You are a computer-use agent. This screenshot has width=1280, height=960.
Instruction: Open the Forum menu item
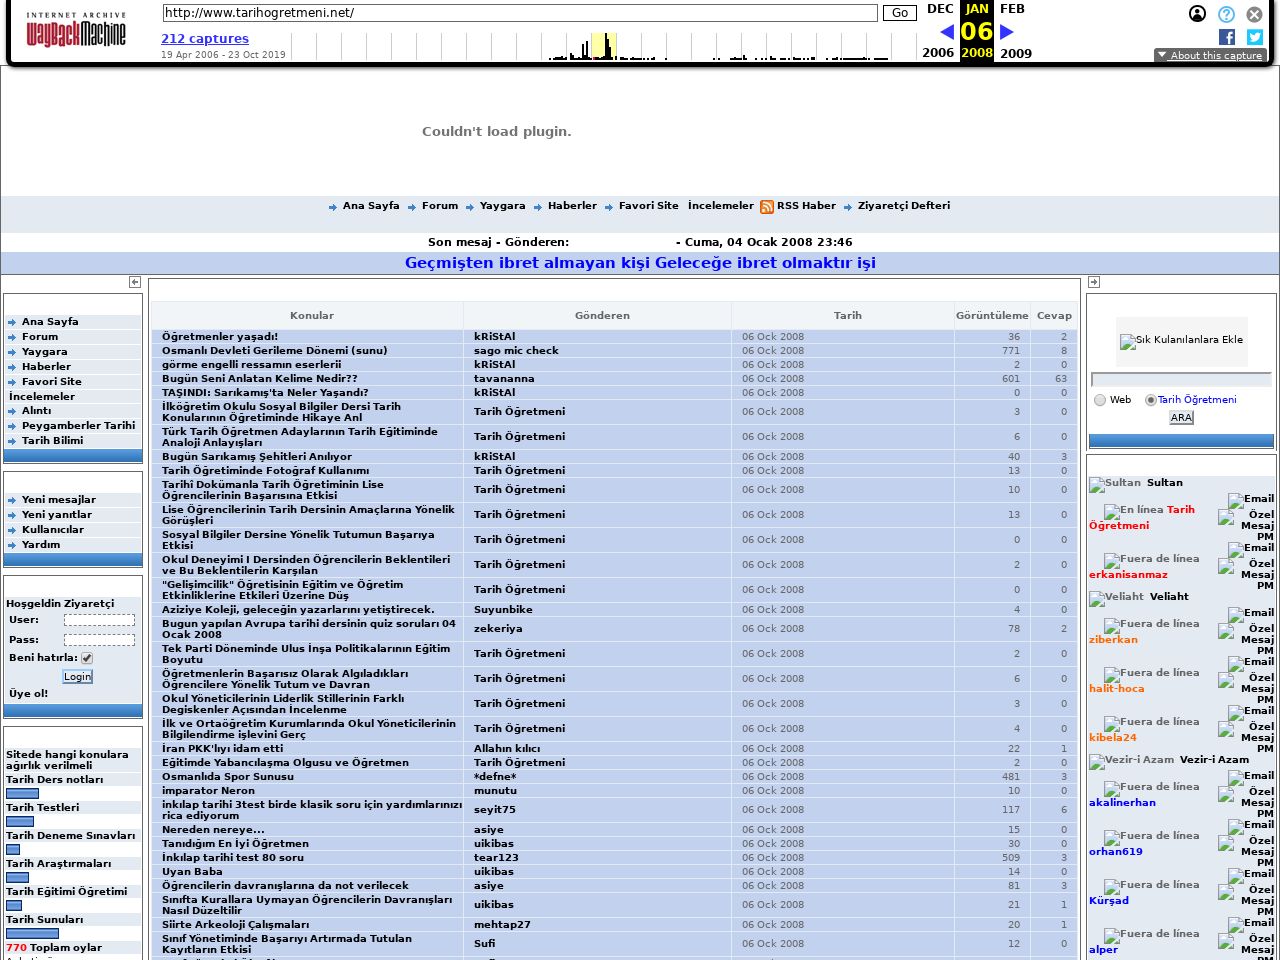coord(440,206)
